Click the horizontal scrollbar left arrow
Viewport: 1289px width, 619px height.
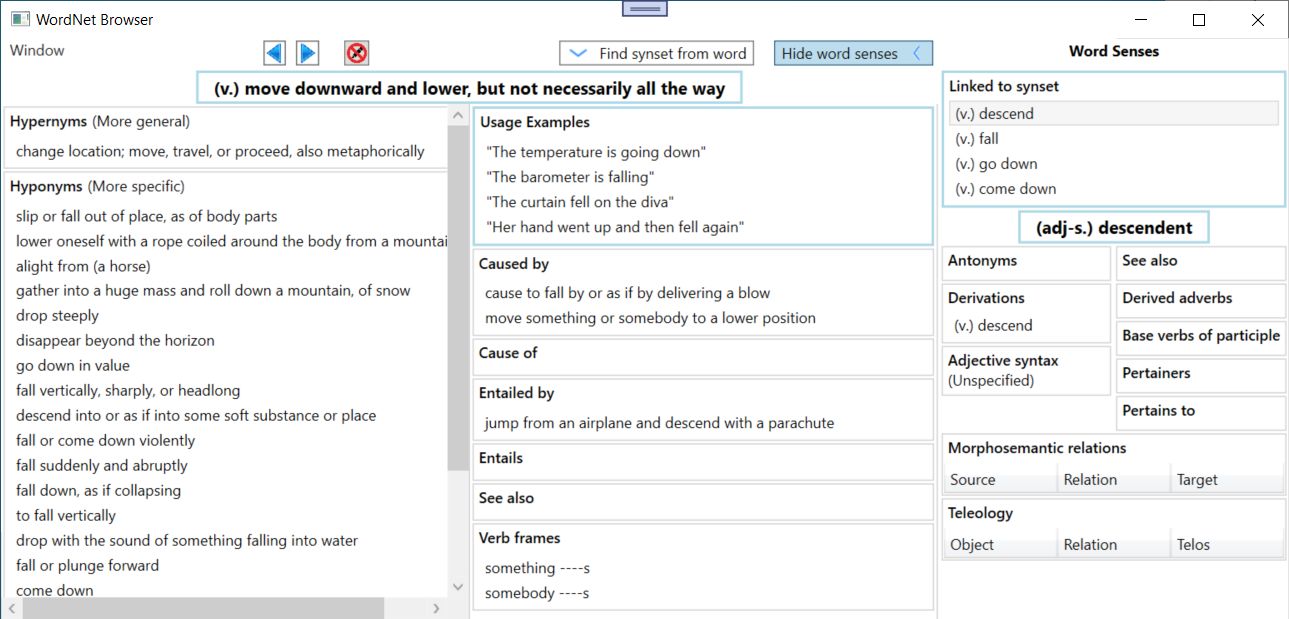tap(14, 608)
